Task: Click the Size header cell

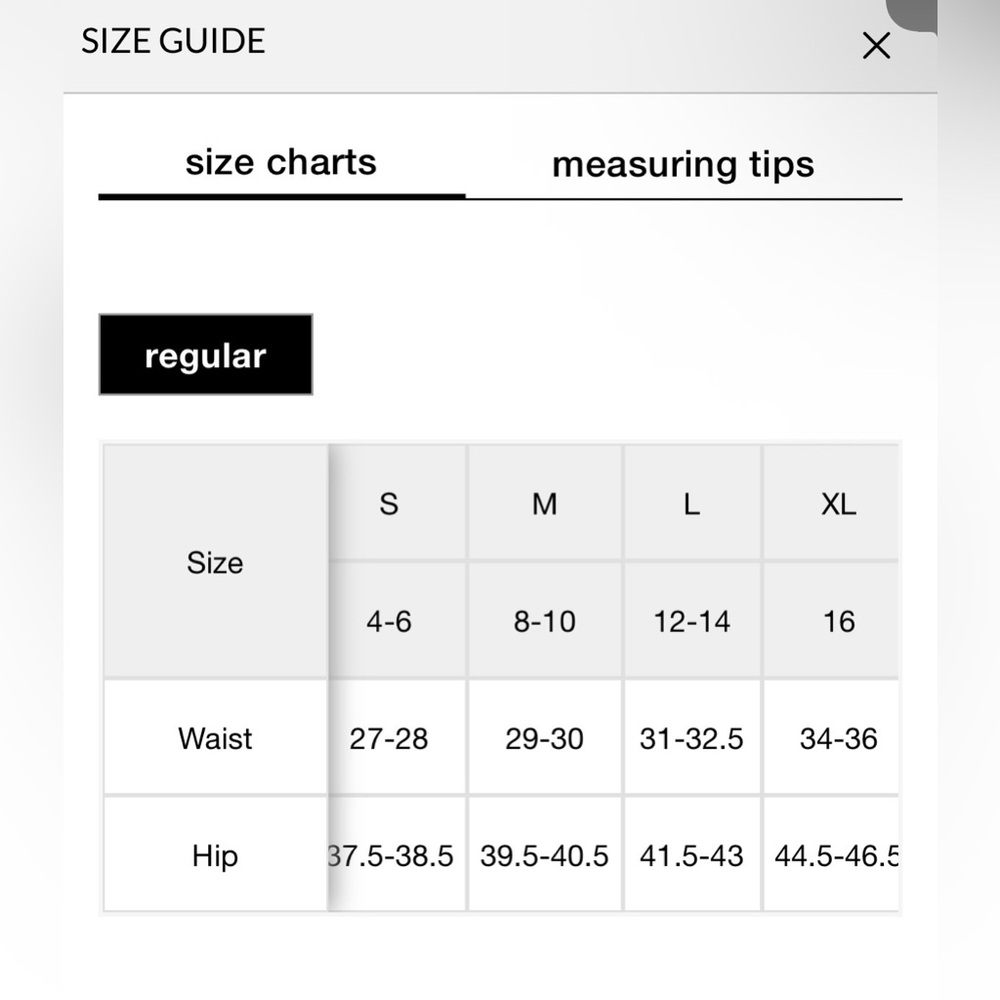Action: (x=216, y=562)
